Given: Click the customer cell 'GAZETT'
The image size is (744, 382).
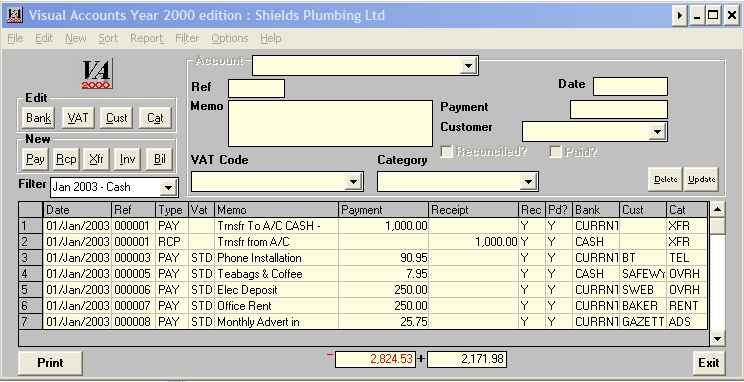Looking at the screenshot, I should click(x=643, y=322).
